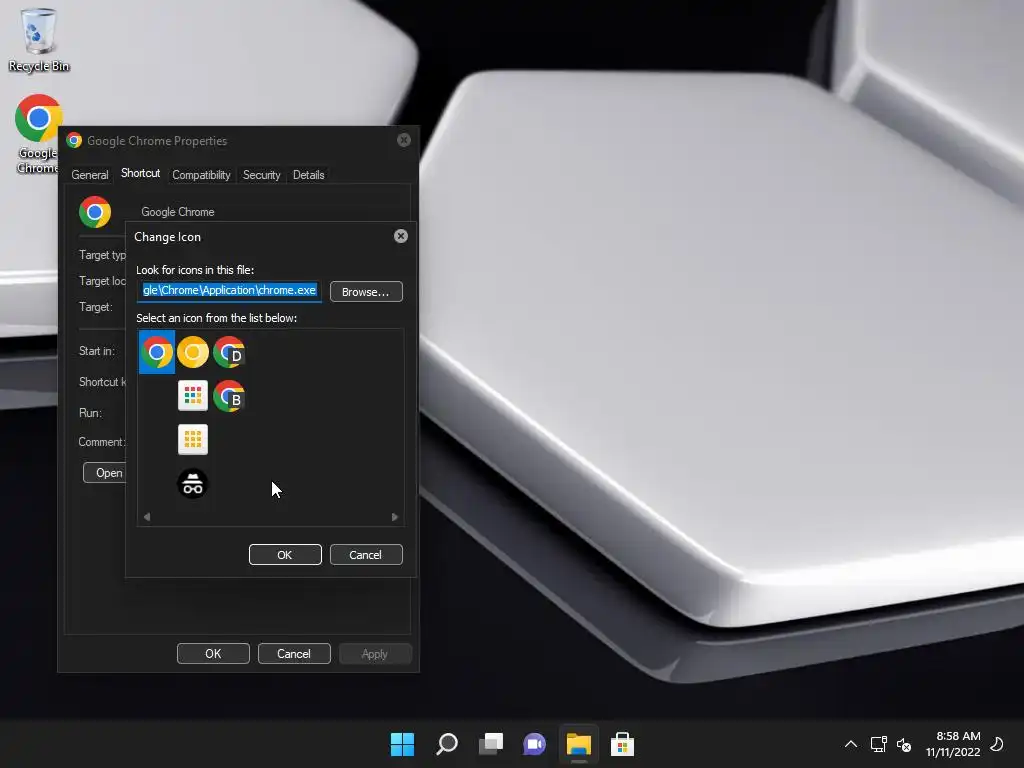The image size is (1024, 768).
Task: Click Browse button in Change Icon
Action: [x=366, y=291]
